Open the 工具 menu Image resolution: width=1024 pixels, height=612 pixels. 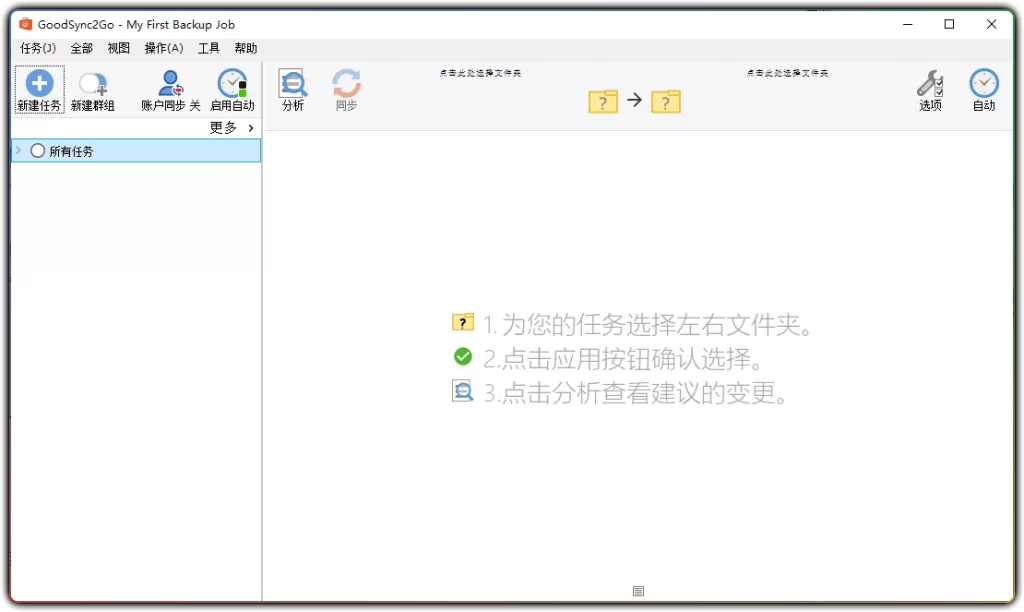pos(208,47)
